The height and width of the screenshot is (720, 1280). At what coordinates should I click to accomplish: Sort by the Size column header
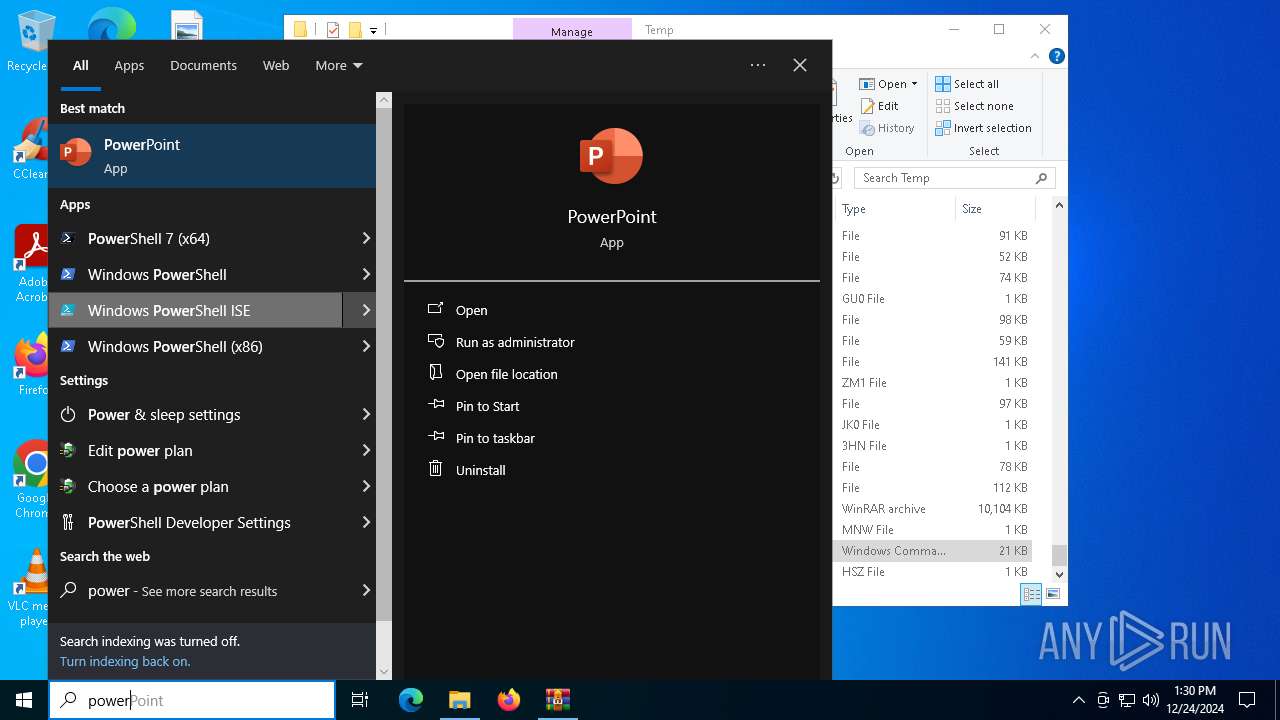click(x=994, y=209)
